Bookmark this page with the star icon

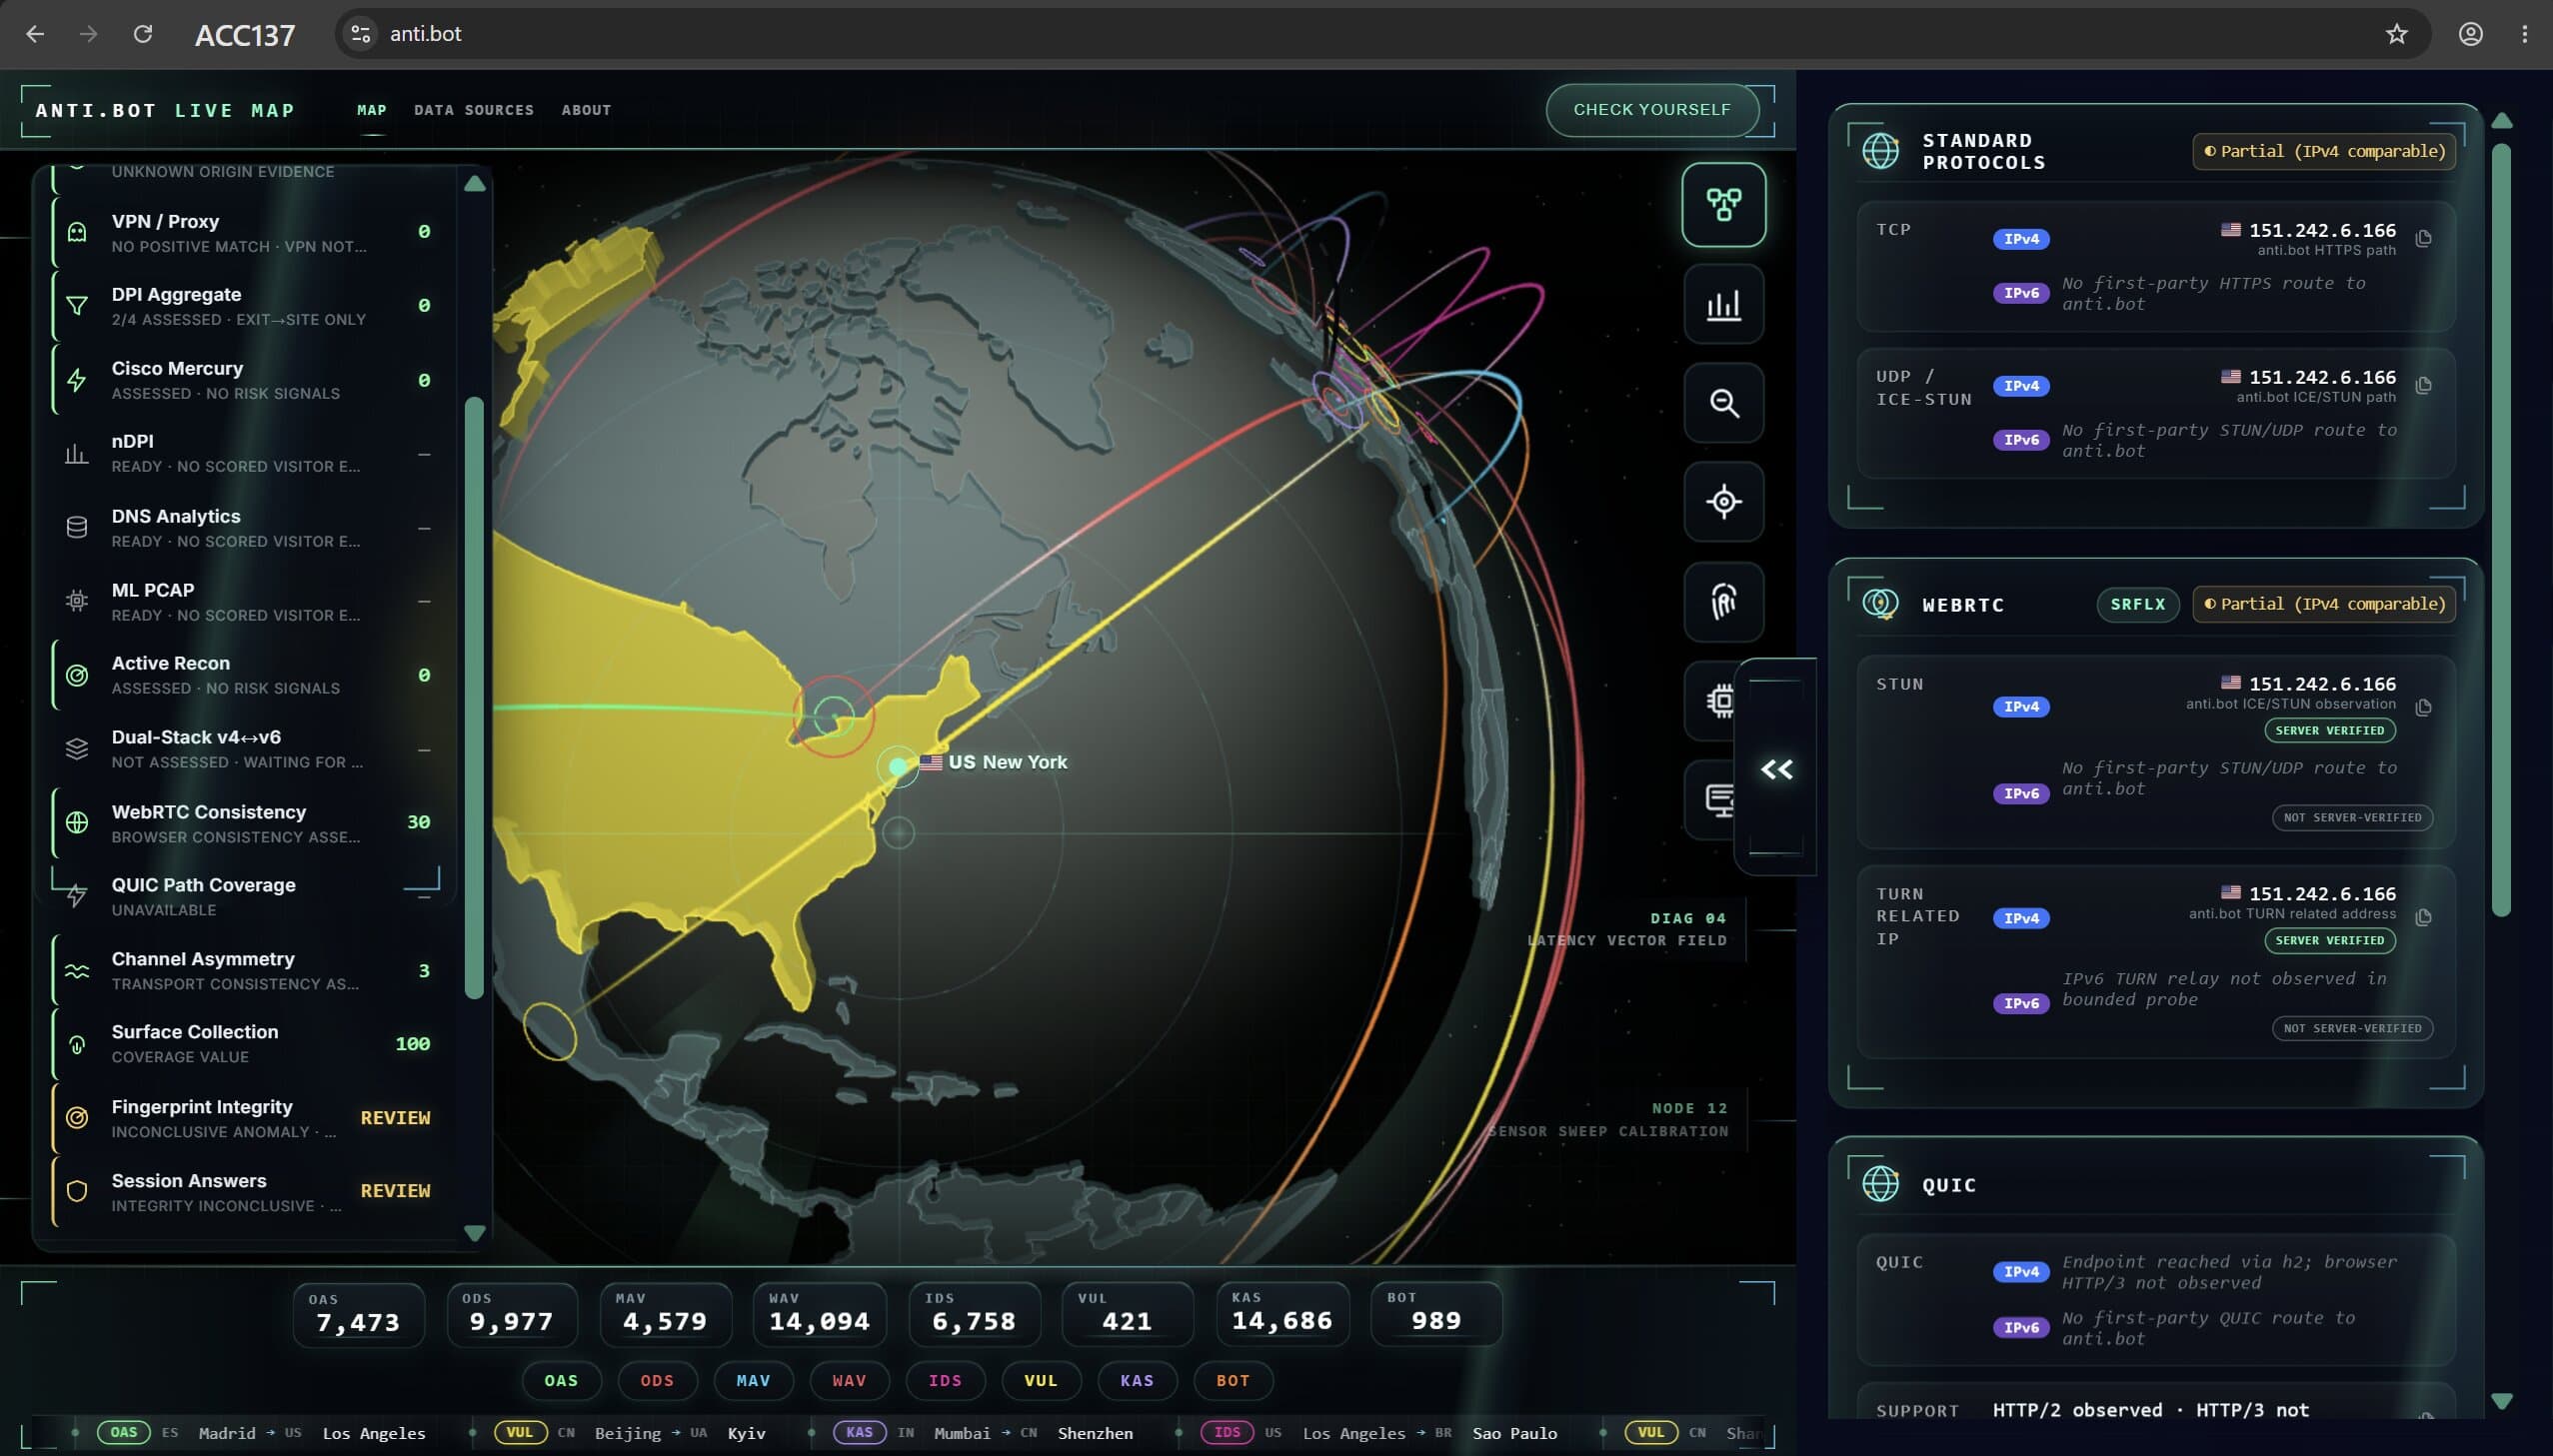coord(2397,34)
